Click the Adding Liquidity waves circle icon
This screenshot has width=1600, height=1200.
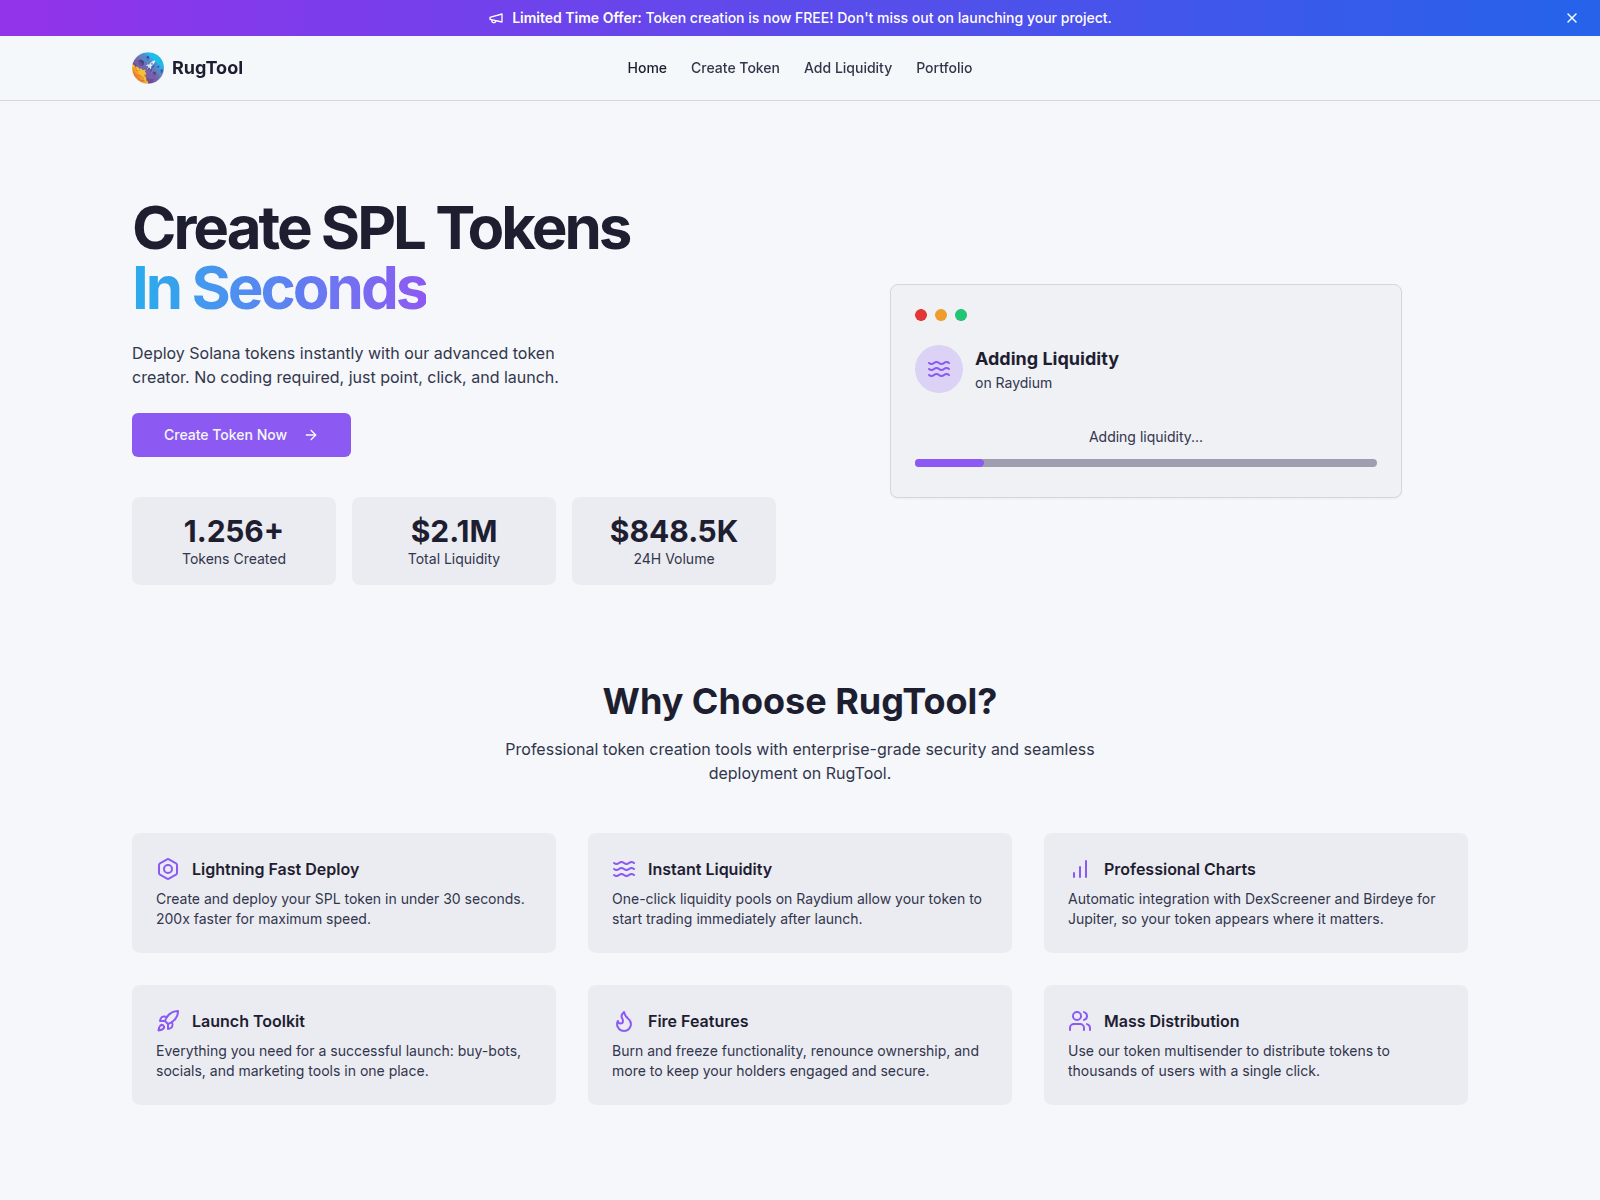click(939, 369)
